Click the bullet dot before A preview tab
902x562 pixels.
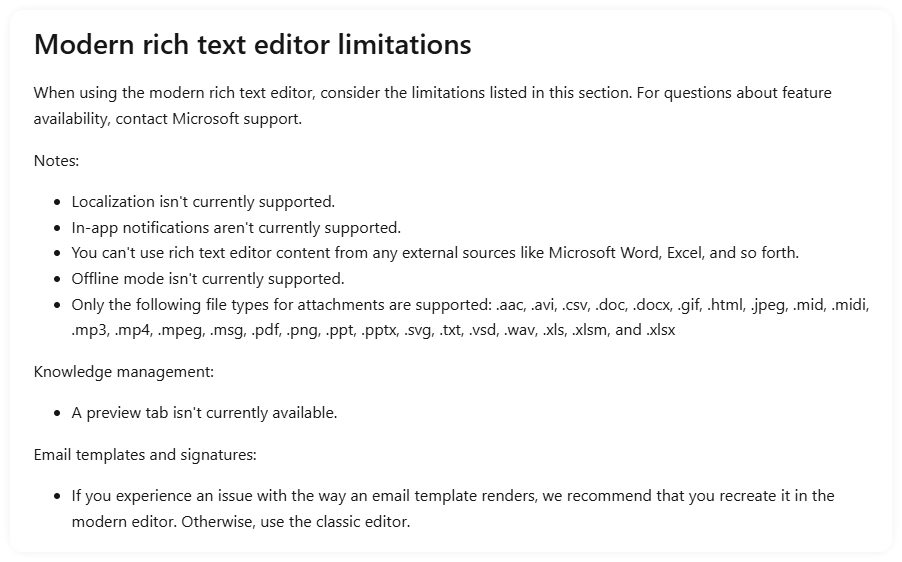[x=56, y=414]
